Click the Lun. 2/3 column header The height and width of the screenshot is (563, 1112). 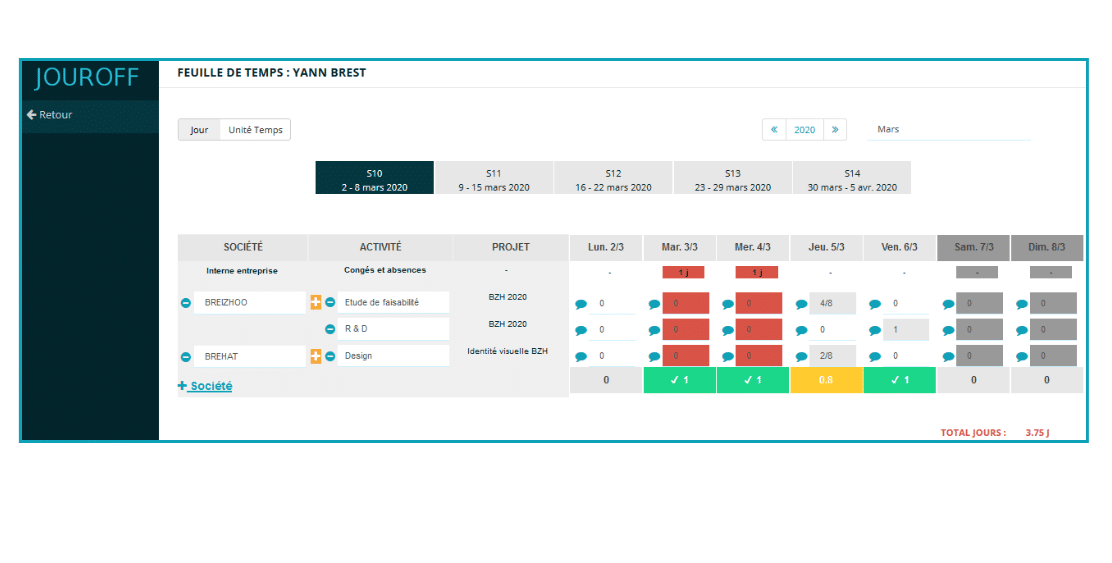[x=606, y=247]
